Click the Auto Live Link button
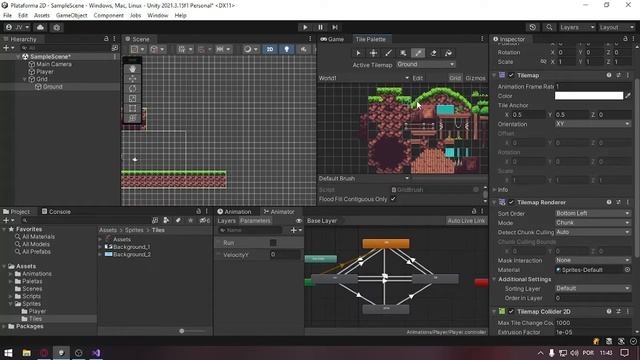The image size is (640, 360). [466, 221]
